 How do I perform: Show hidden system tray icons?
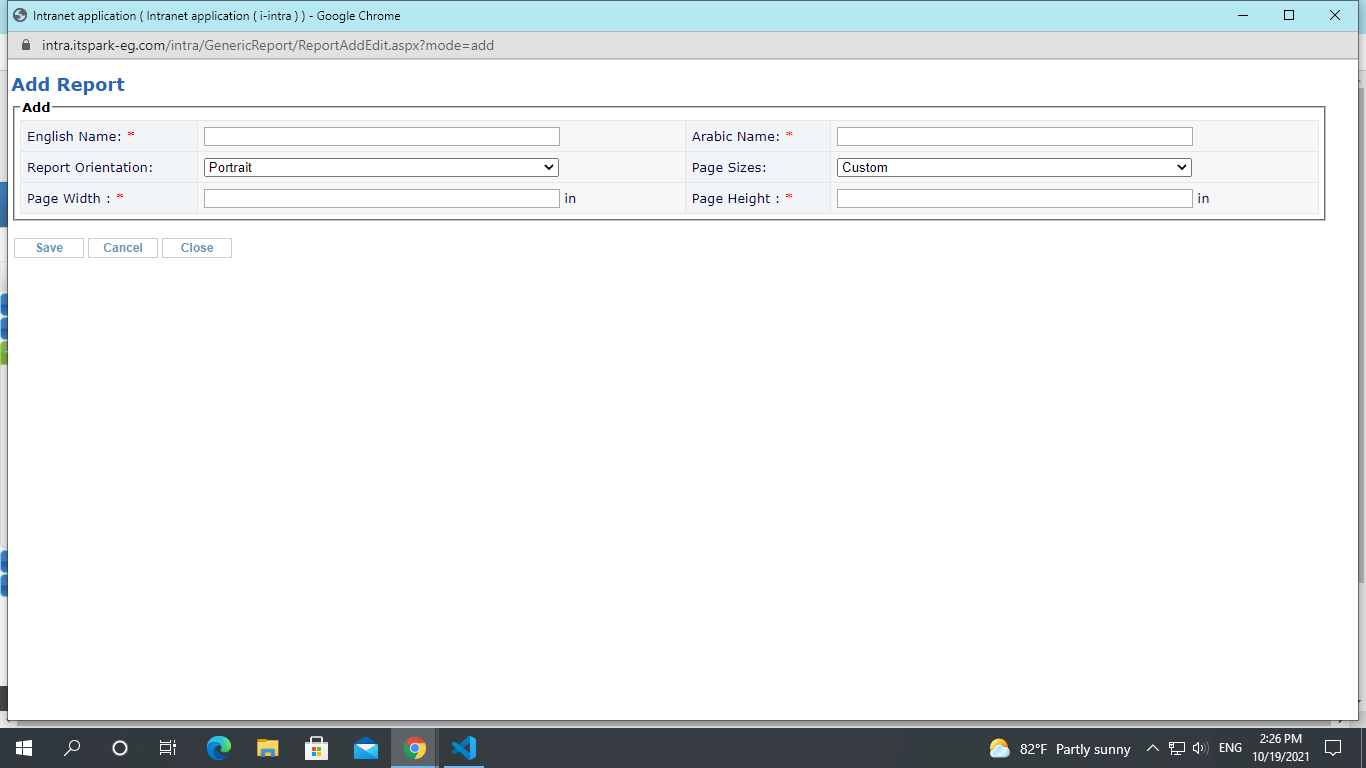1152,748
